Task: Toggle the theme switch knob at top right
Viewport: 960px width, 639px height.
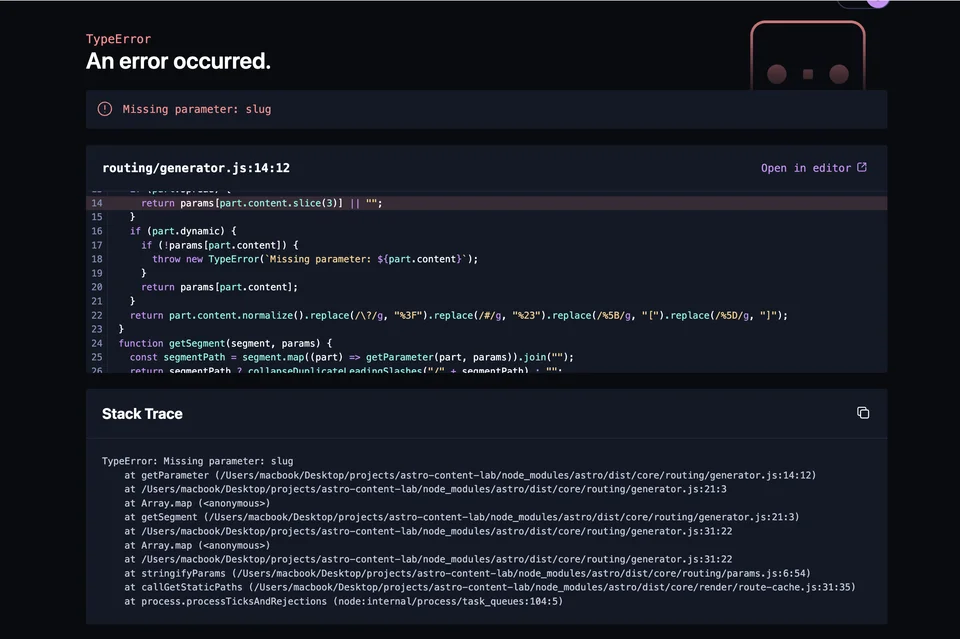Action: pyautogui.click(x=877, y=3)
